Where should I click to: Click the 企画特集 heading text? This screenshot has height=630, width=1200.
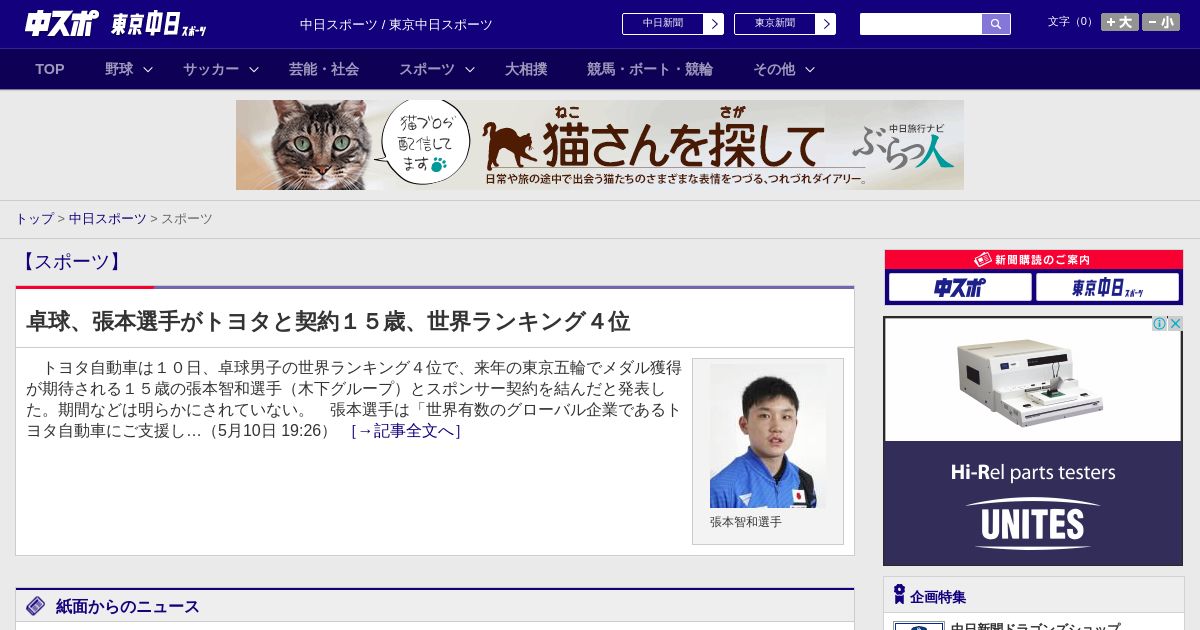click(938, 597)
